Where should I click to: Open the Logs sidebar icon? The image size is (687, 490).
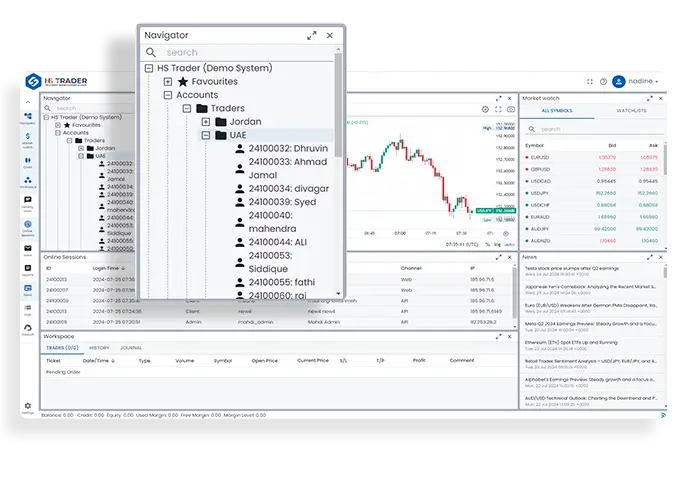coord(28,309)
